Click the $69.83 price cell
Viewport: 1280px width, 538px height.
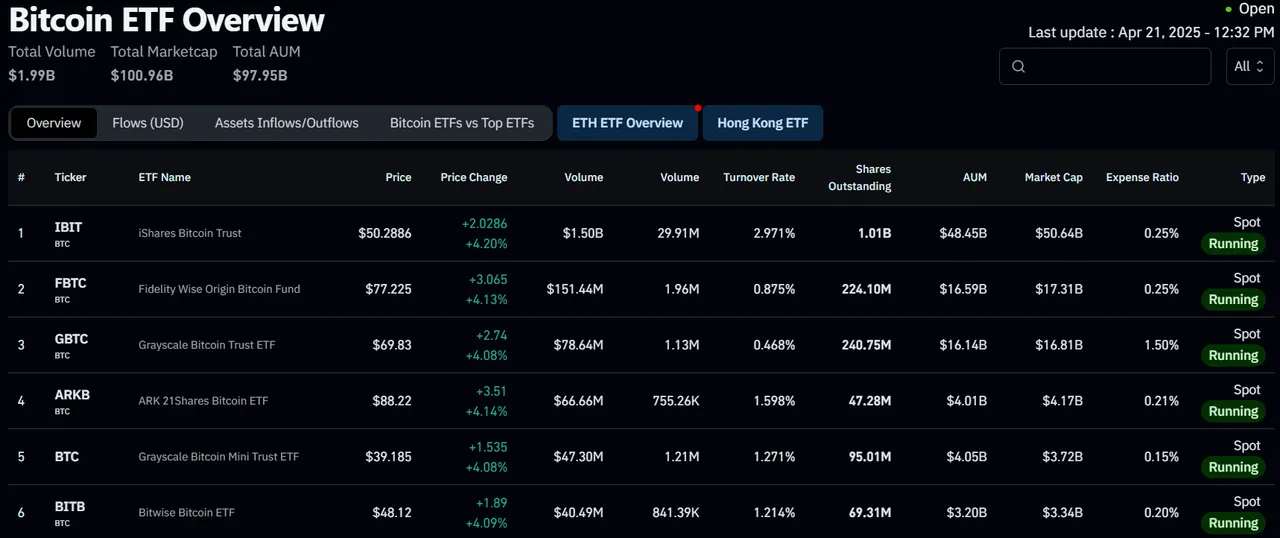click(391, 345)
